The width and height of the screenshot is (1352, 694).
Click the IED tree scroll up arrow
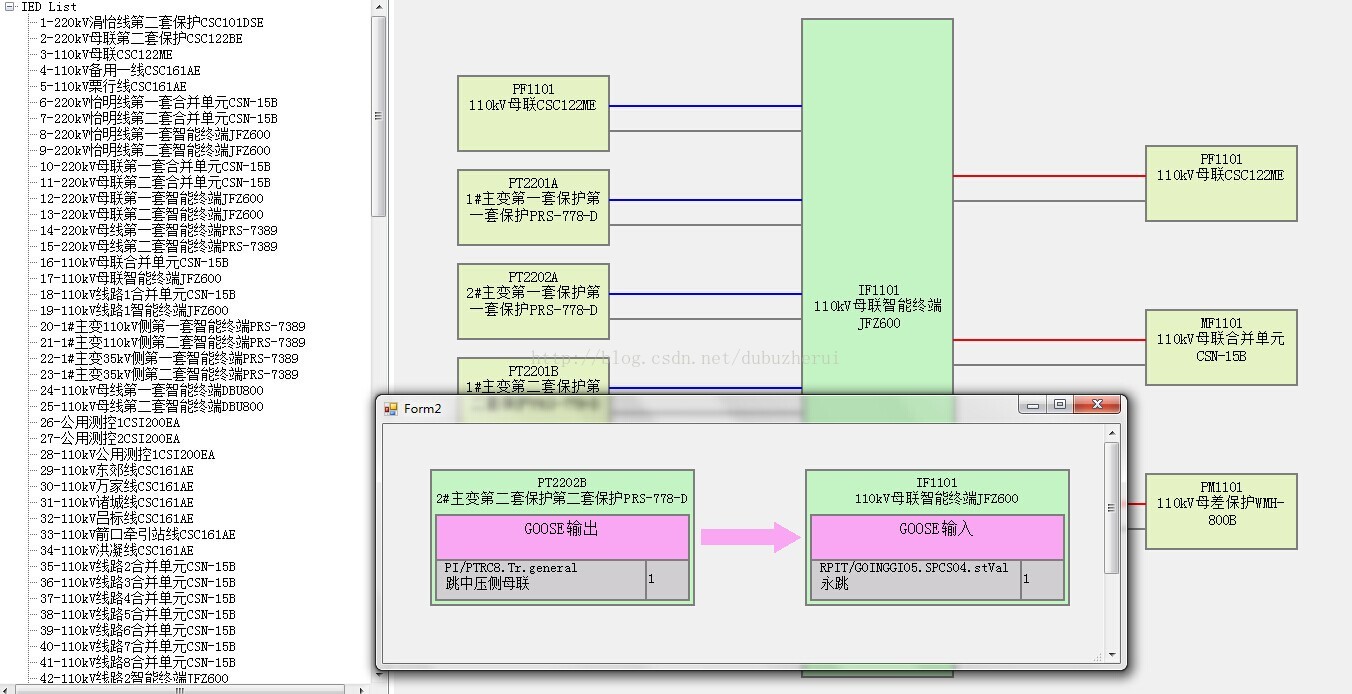[378, 8]
